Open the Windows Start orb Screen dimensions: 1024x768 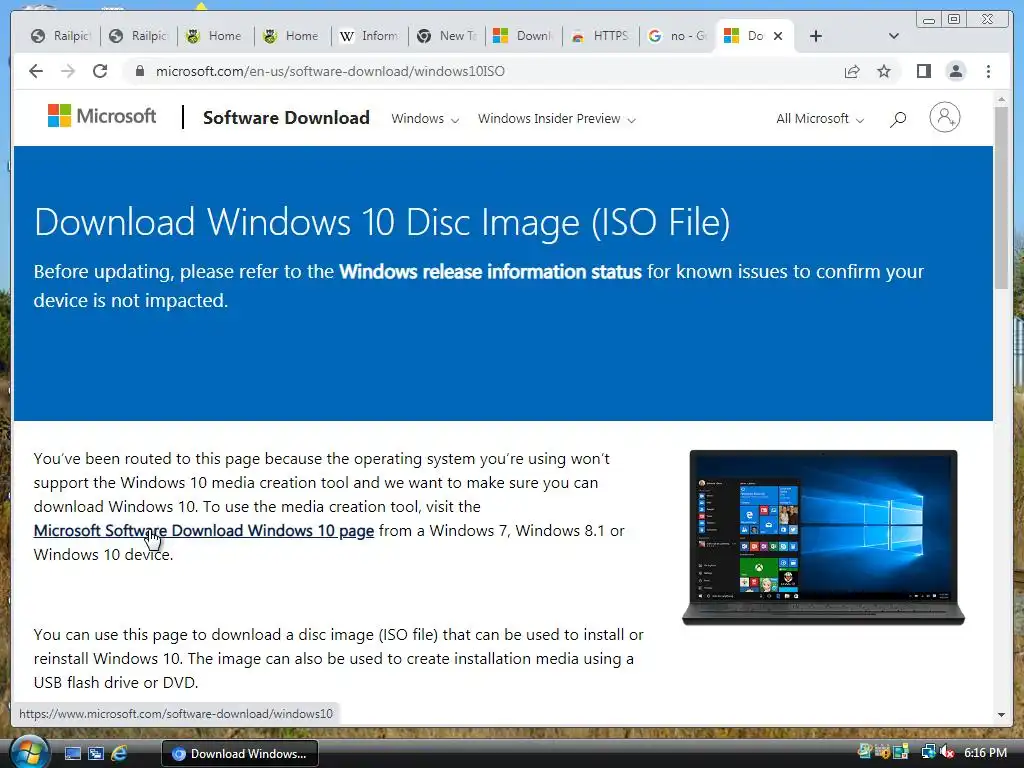coord(28,753)
